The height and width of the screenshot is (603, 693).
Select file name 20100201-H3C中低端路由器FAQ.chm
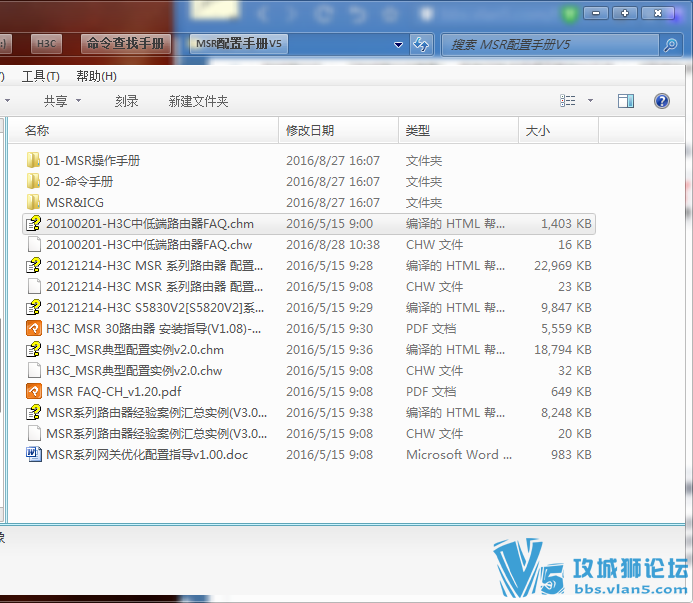pos(150,224)
